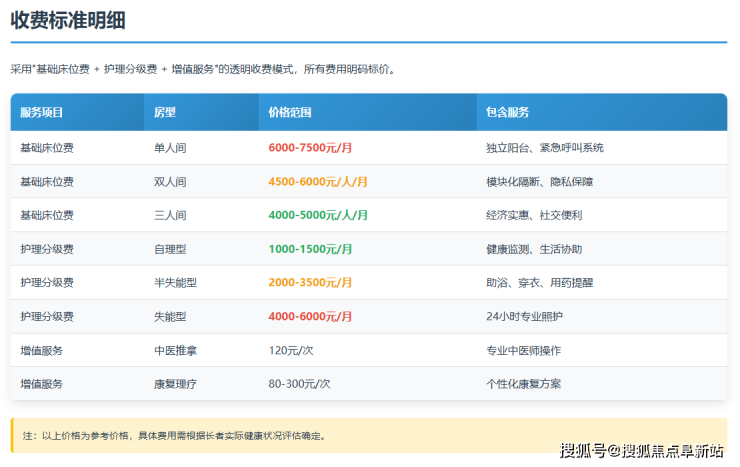Select the 三人间 room type cell
Screen dimensions: 740x467
pos(170,215)
